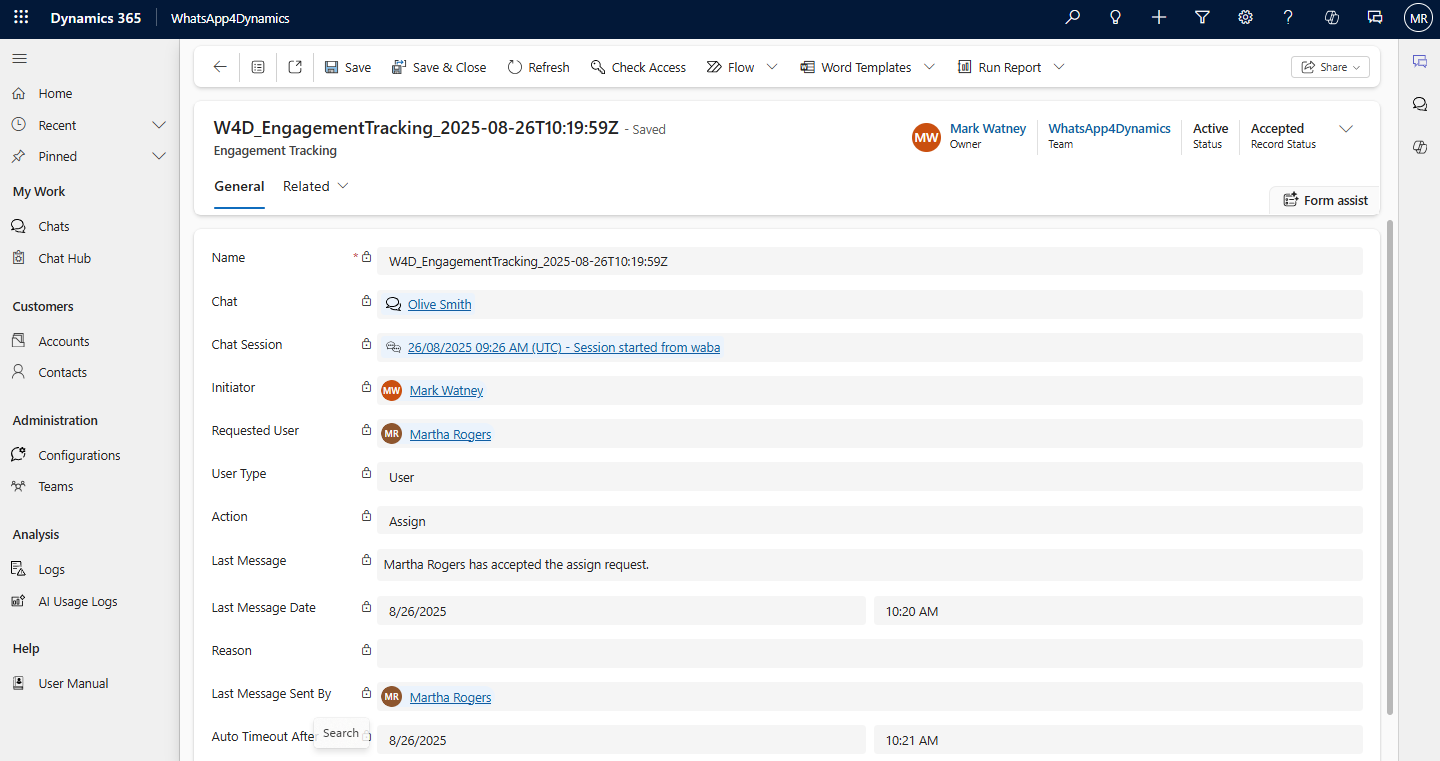The image size is (1440, 761).
Task: Open Chat Hub in the sidebar
Action: point(64,258)
